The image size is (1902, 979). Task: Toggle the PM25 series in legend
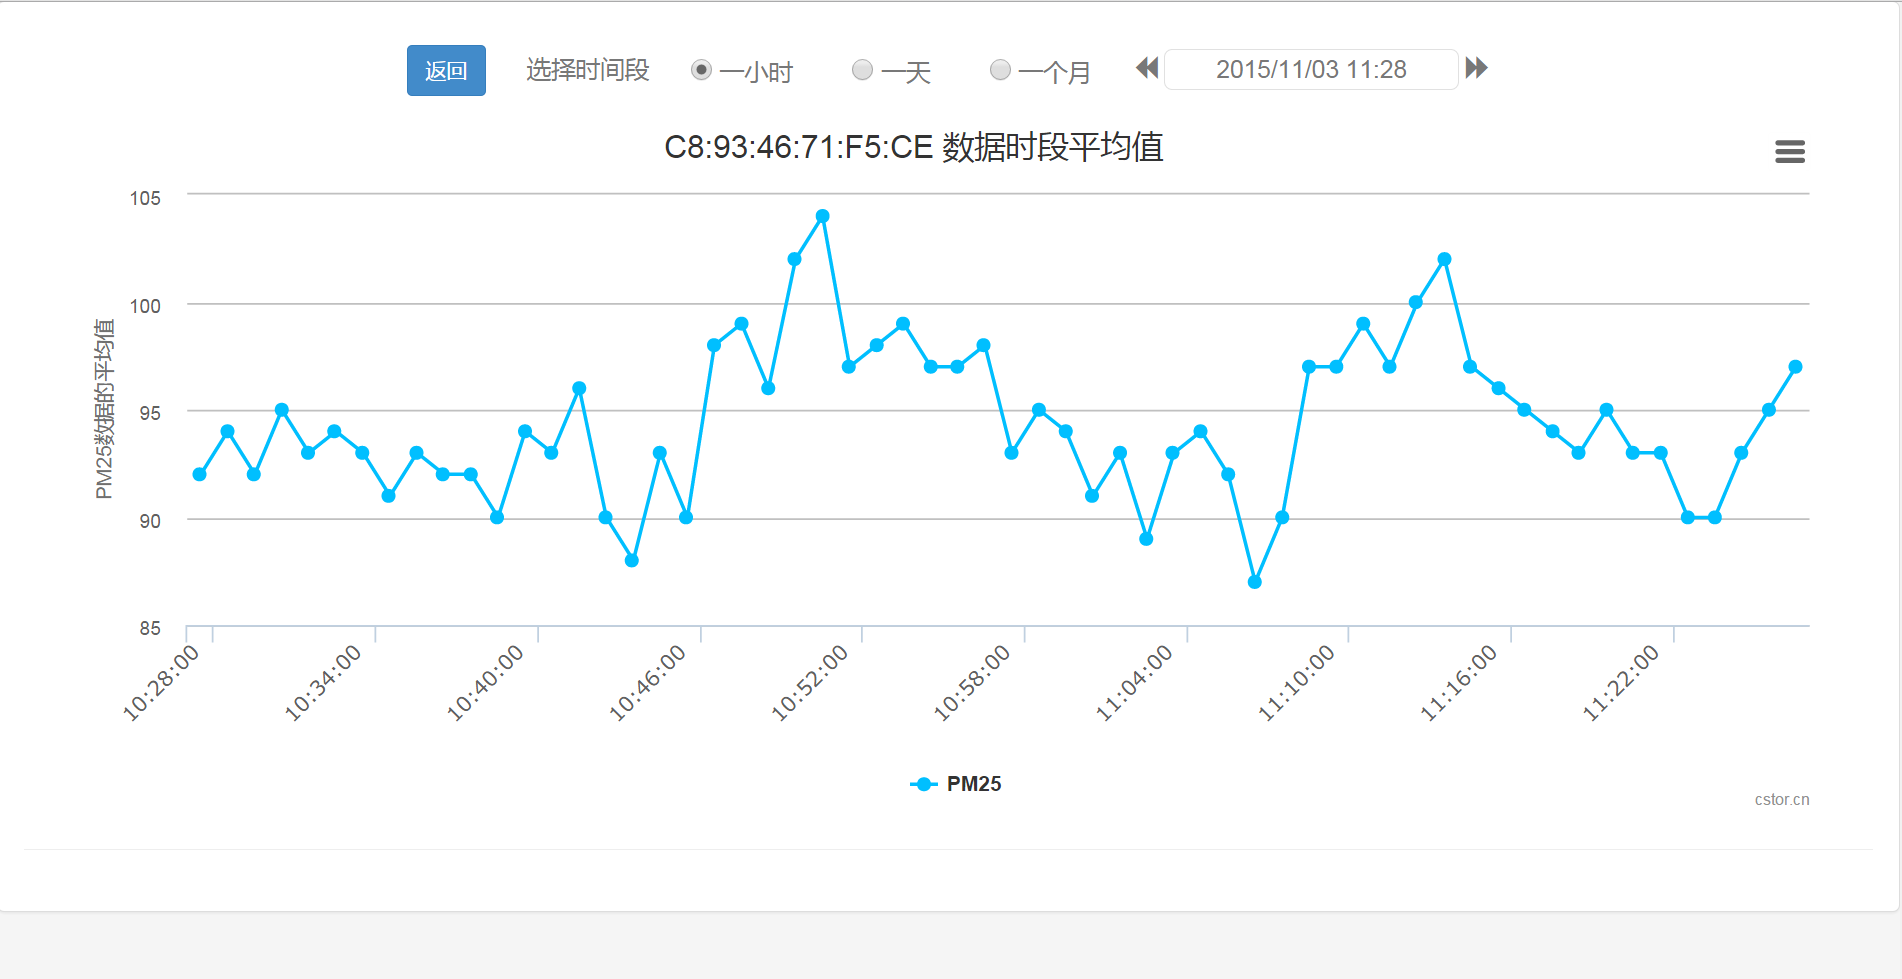(x=973, y=784)
